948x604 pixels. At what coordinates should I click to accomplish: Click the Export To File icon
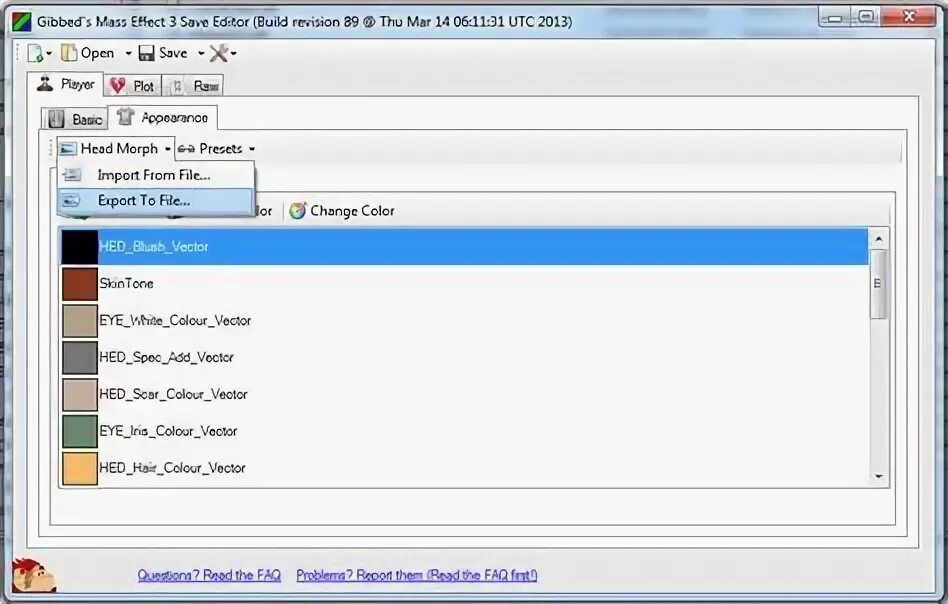[71, 200]
